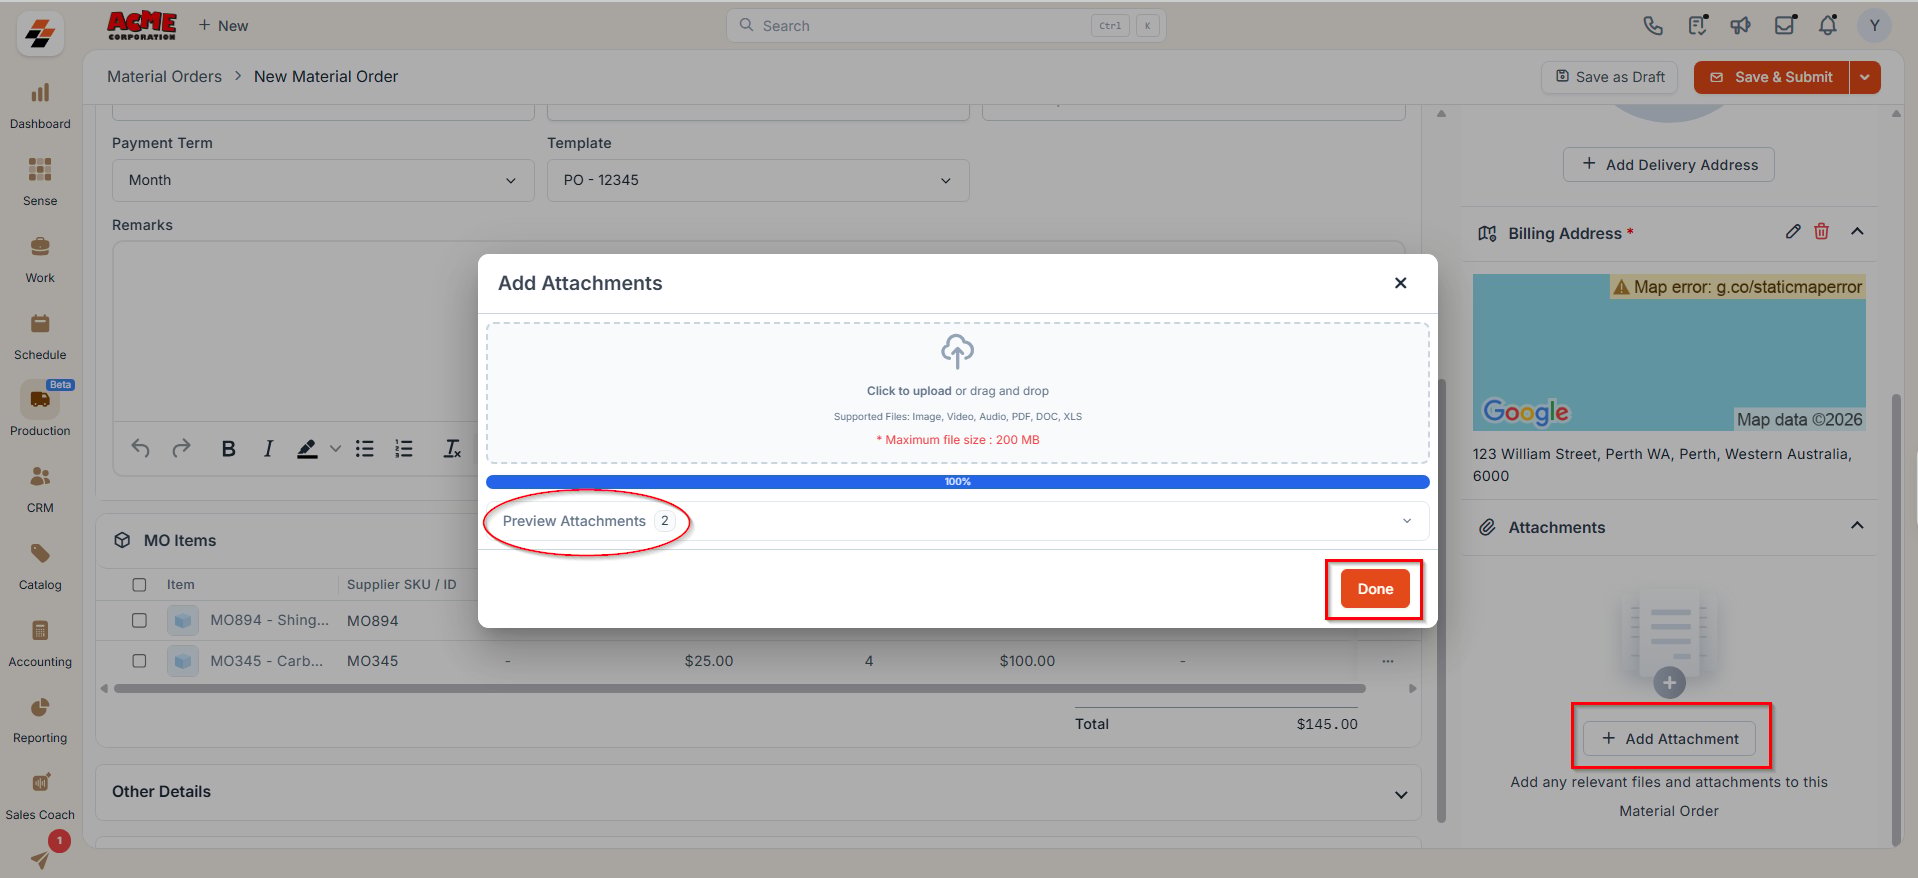1918x878 pixels.
Task: Click the highlight color marker icon
Action: [x=307, y=449]
